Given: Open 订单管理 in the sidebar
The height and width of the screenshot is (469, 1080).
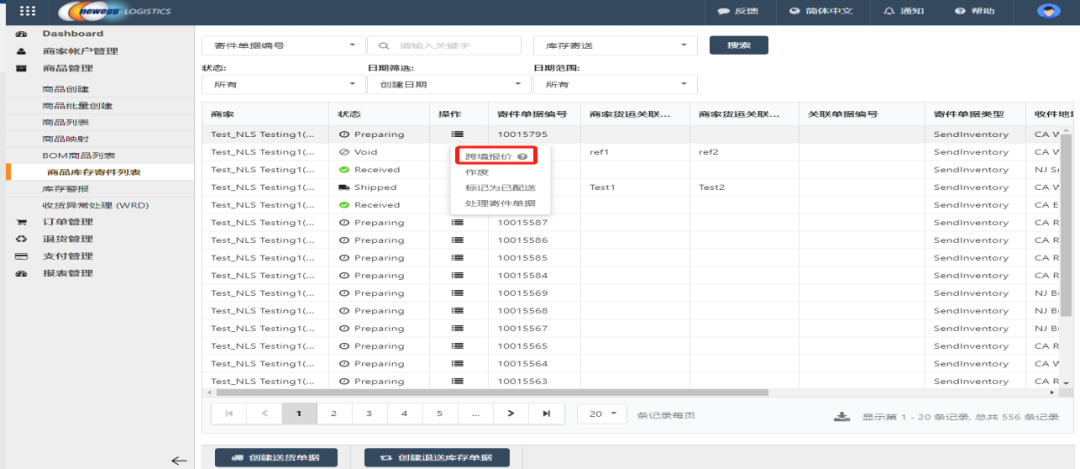Looking at the screenshot, I should click(x=67, y=222).
